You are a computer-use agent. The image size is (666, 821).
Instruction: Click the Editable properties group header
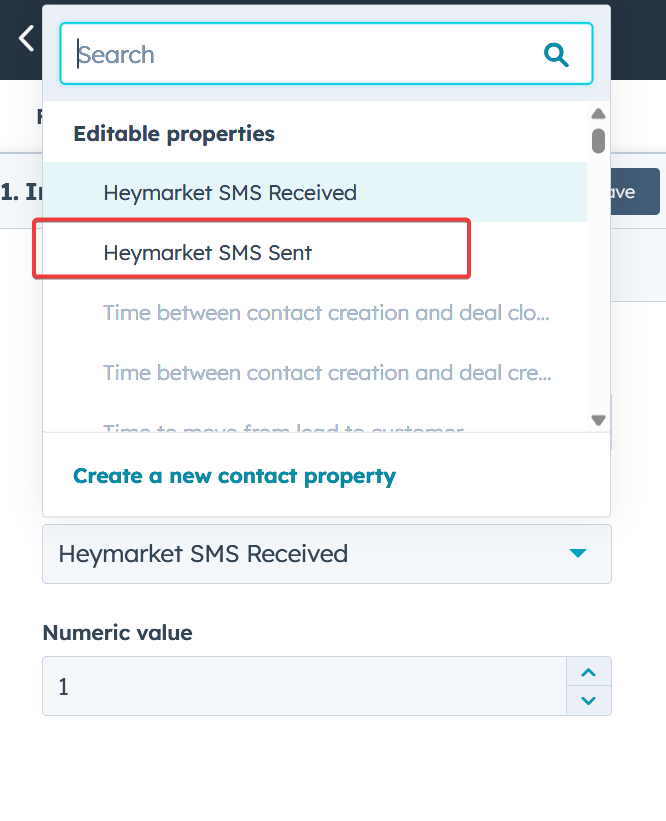[174, 134]
